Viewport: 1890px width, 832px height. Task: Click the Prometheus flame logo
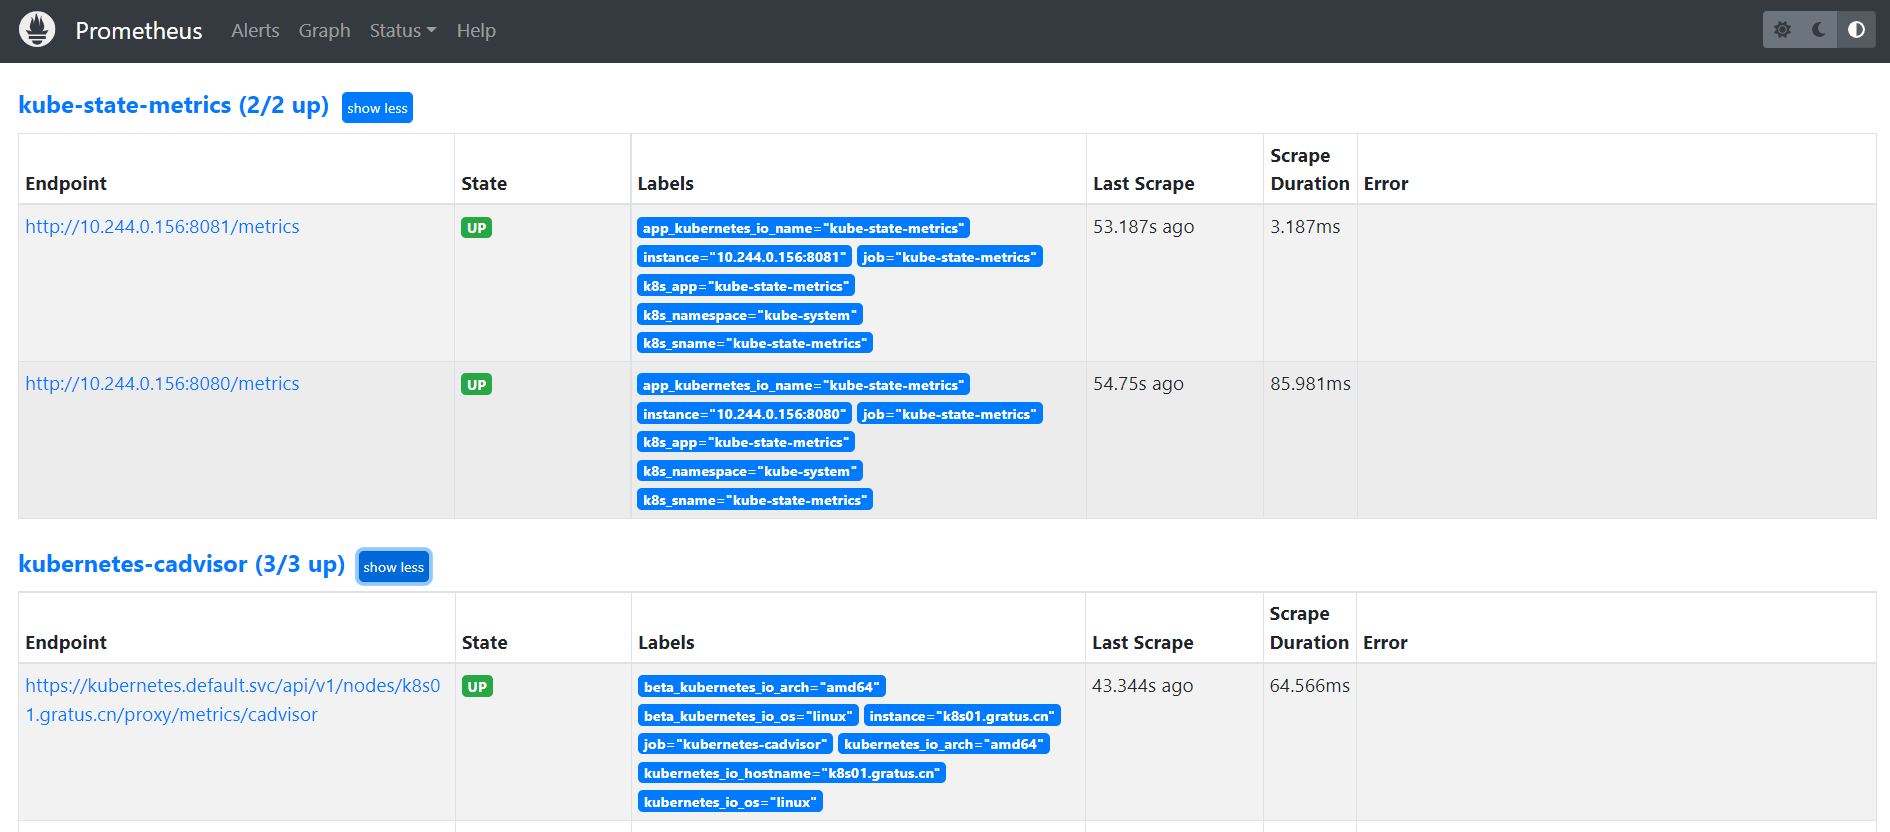click(37, 30)
